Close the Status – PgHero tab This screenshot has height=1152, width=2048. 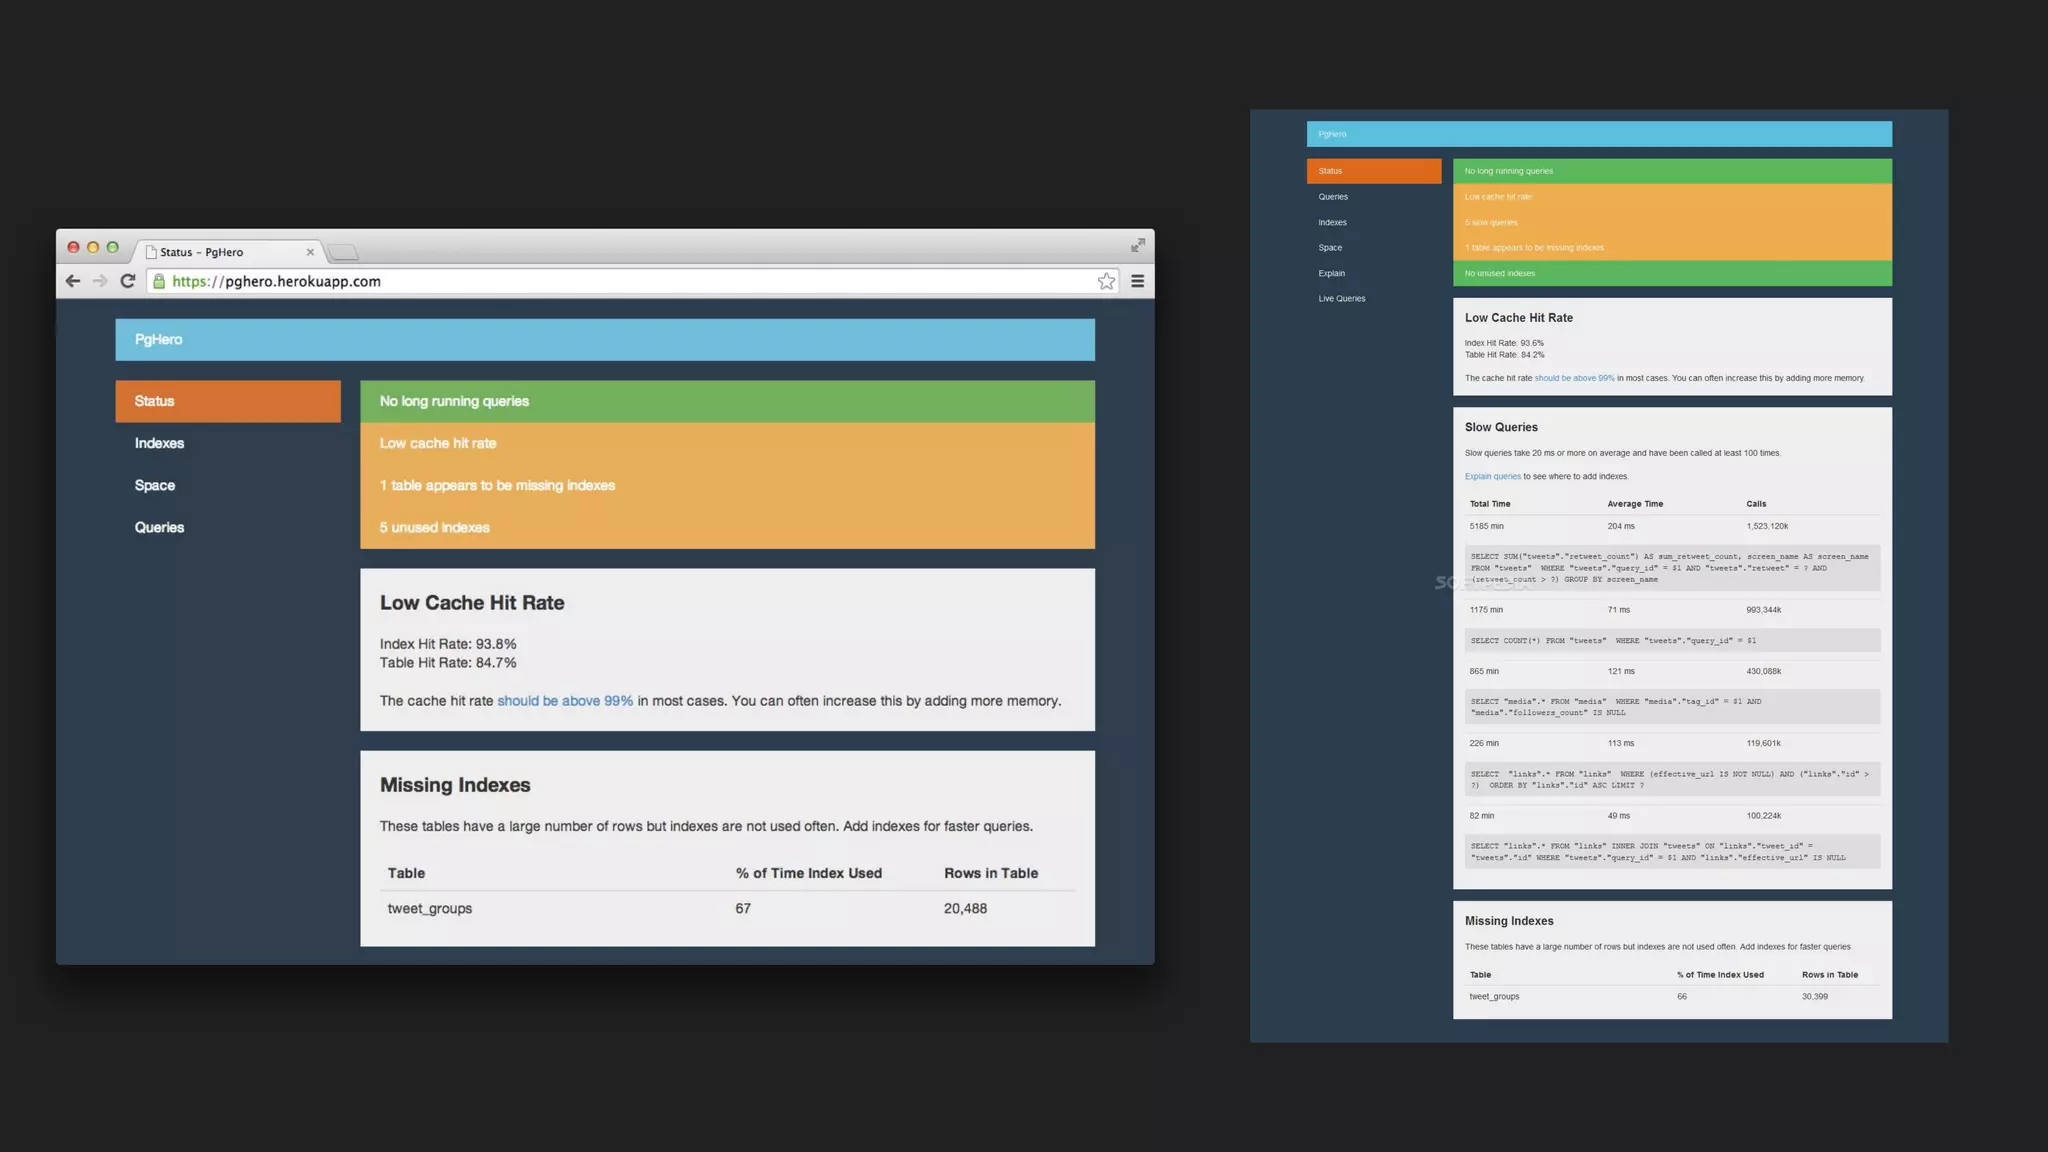click(310, 252)
